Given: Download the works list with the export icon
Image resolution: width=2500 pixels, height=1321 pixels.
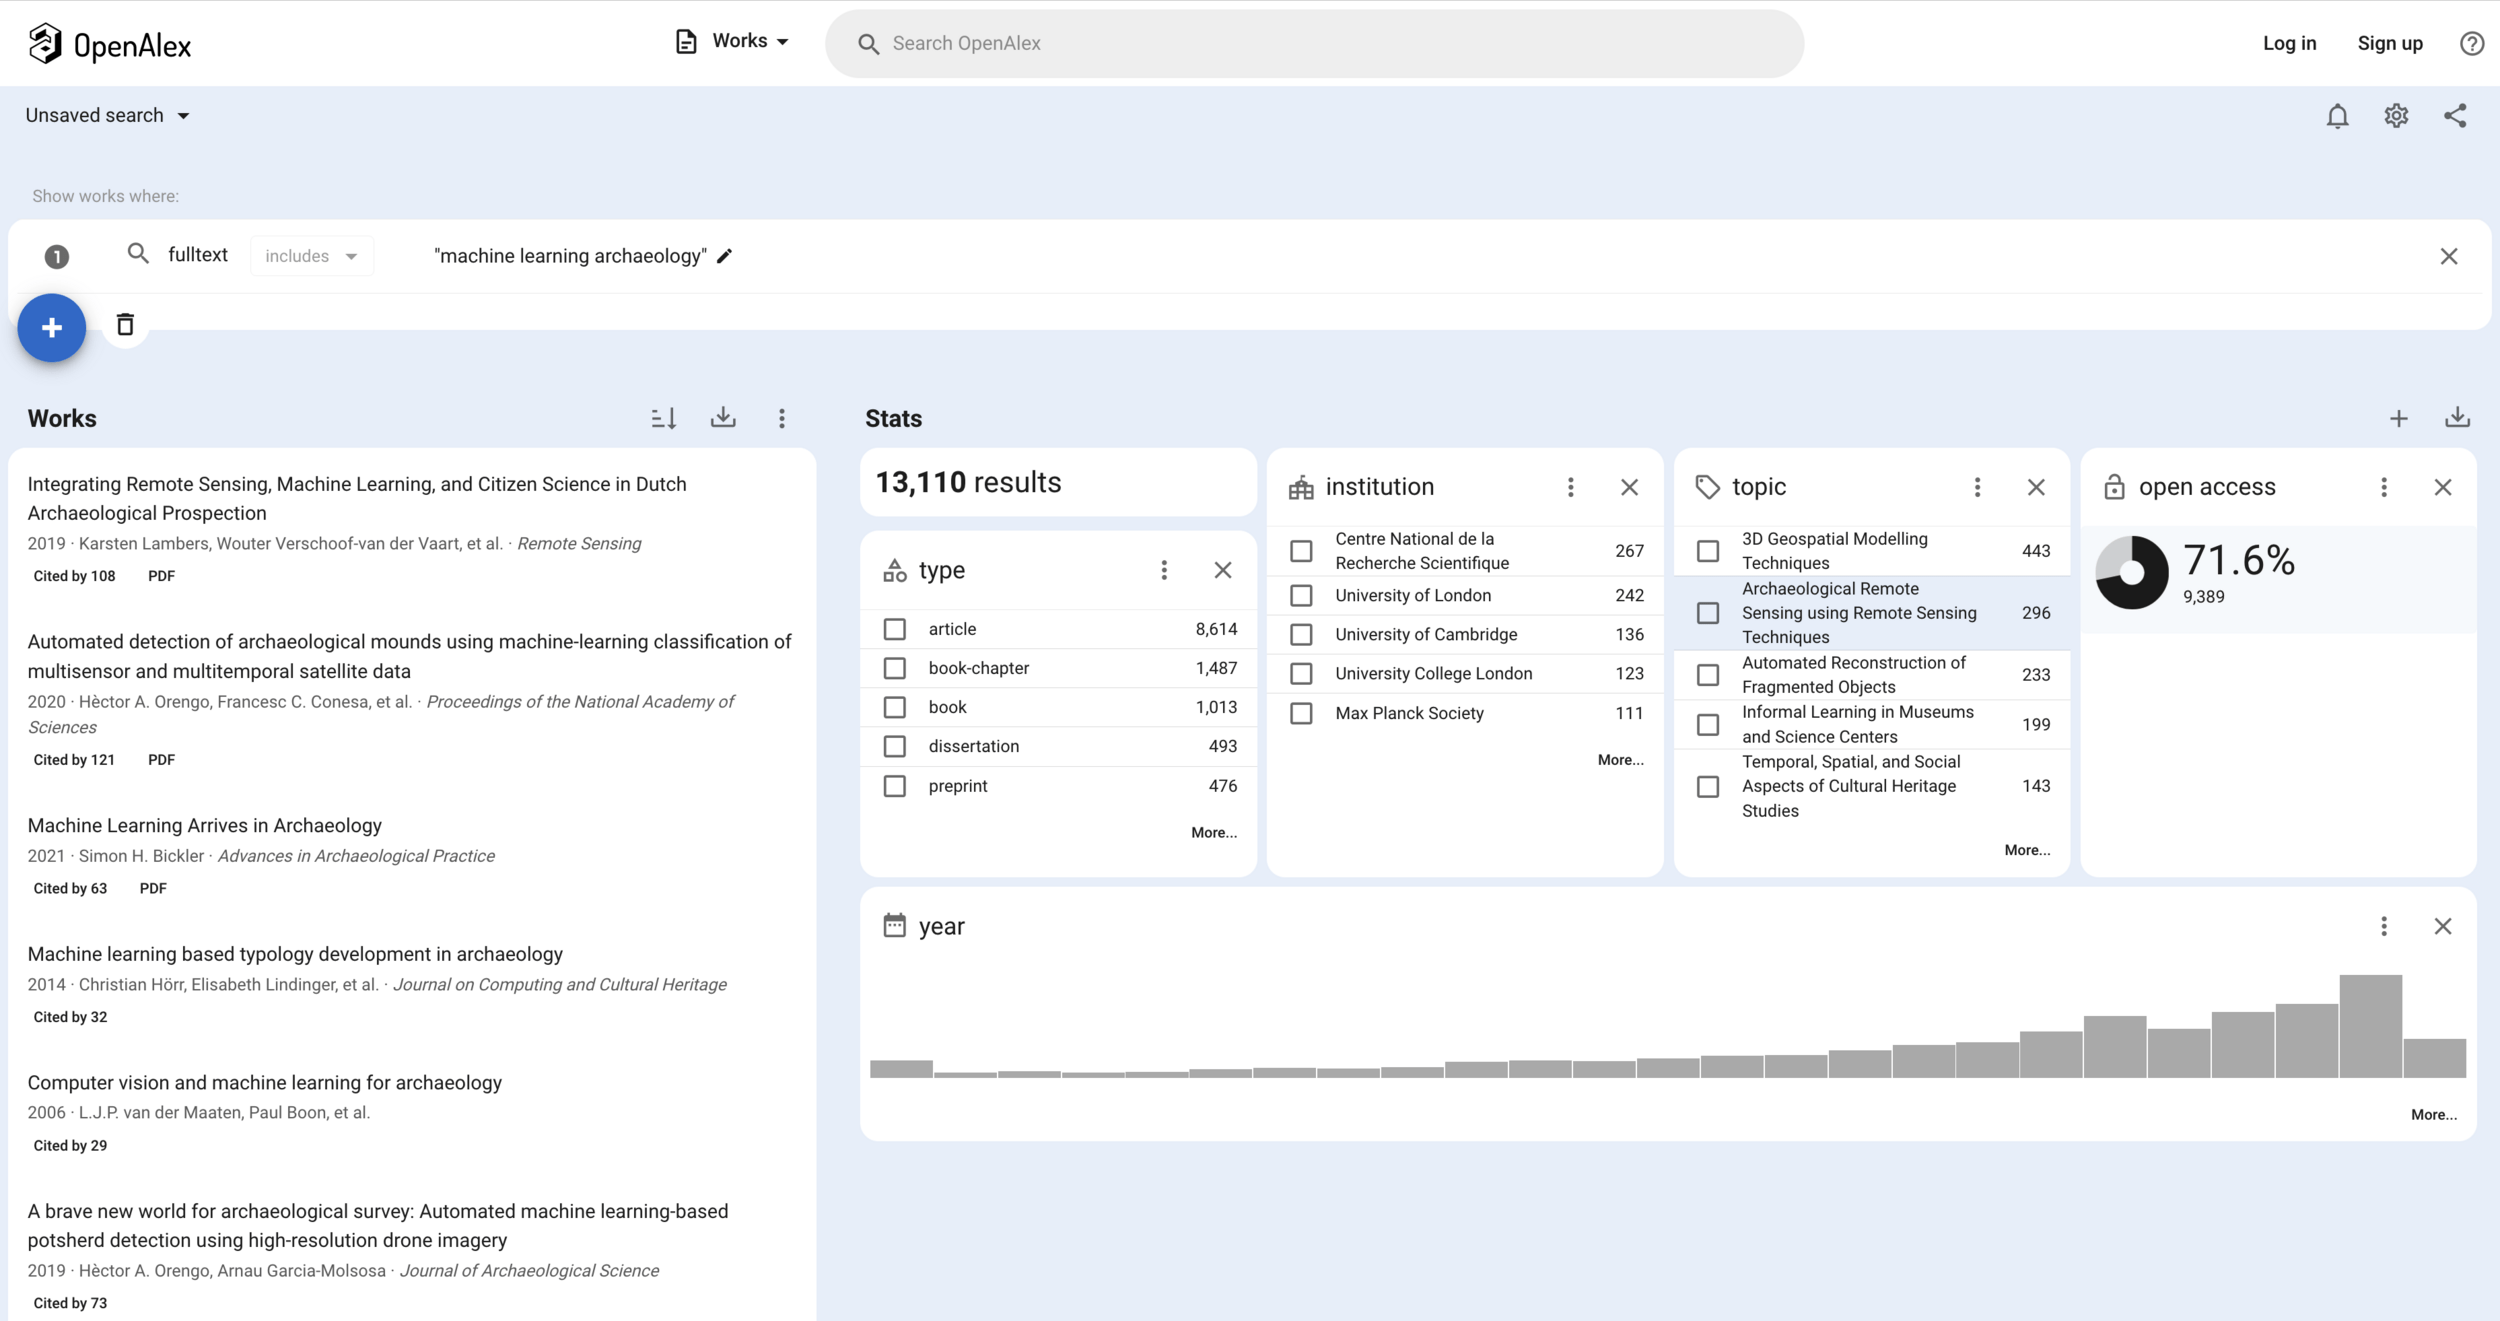Looking at the screenshot, I should [x=723, y=418].
